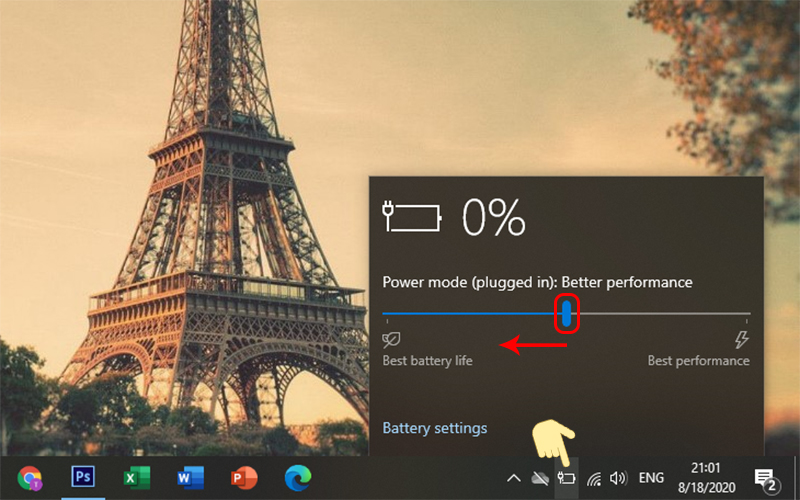
Task: Click the 0% battery percentage text
Action: 493,217
